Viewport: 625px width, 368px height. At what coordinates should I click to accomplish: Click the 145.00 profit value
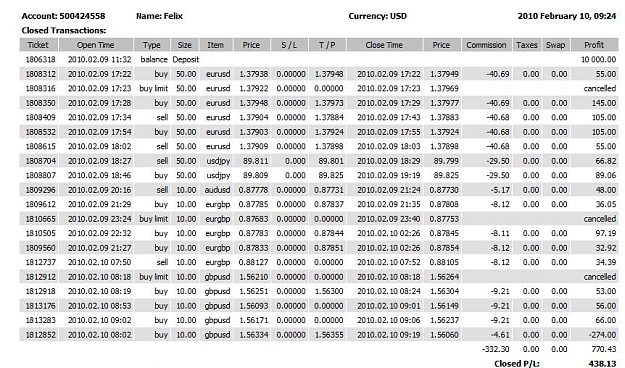604,103
